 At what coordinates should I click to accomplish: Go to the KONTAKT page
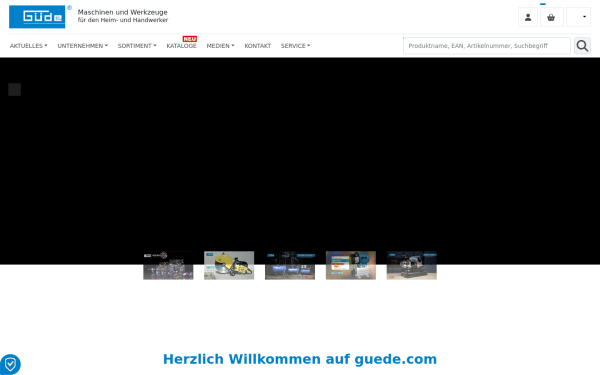[258, 46]
